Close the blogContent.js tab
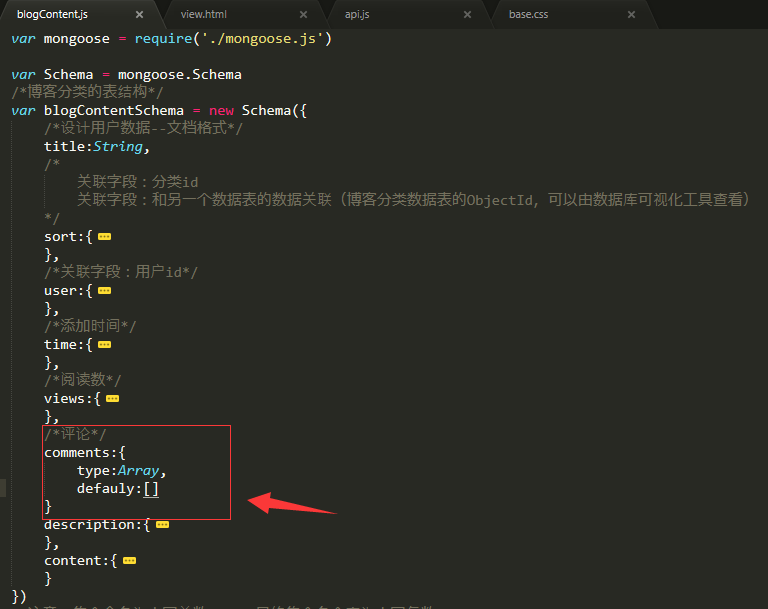Viewport: 768px width, 609px height. (x=139, y=14)
